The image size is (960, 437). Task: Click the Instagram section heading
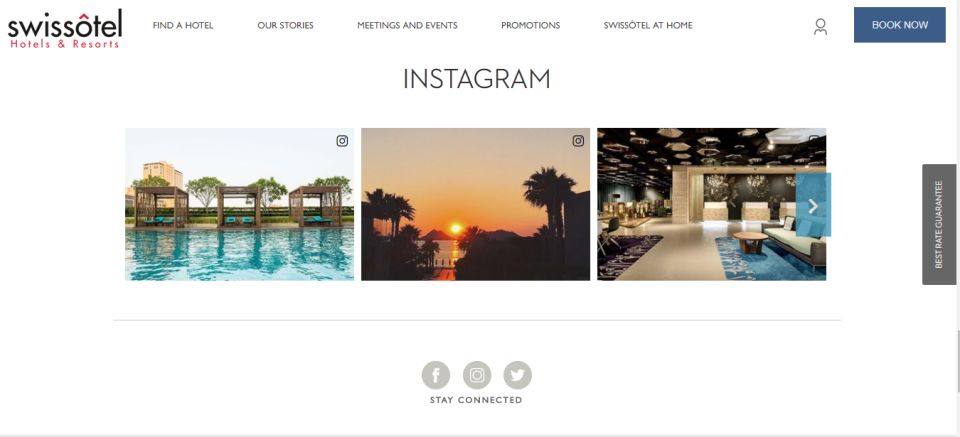tap(476, 79)
